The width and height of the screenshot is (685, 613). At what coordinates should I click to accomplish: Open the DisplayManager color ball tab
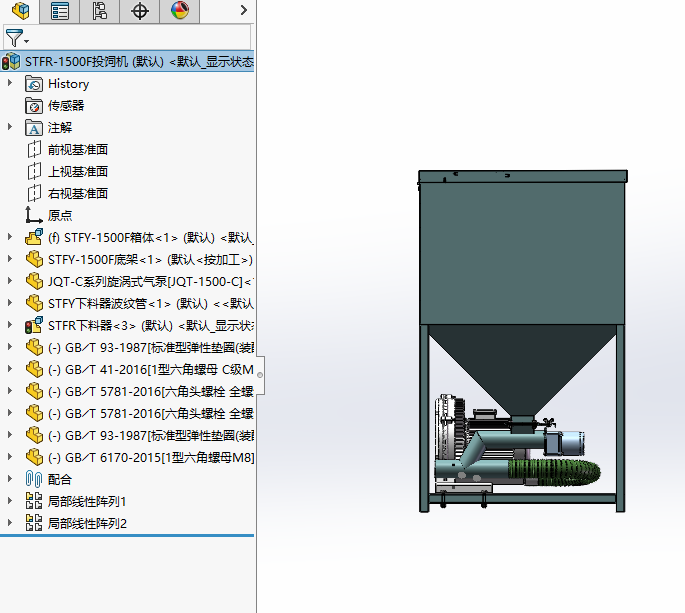tap(180, 11)
